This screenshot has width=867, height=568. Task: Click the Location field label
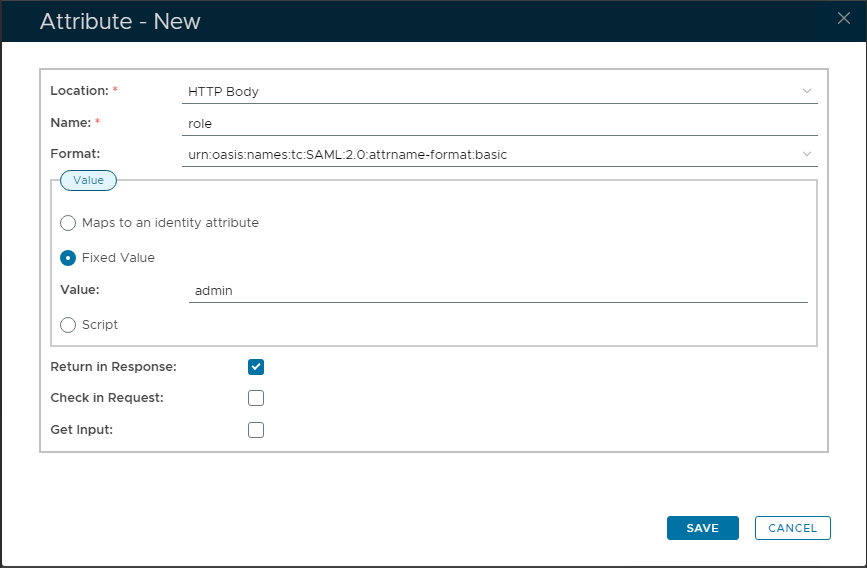(79, 91)
